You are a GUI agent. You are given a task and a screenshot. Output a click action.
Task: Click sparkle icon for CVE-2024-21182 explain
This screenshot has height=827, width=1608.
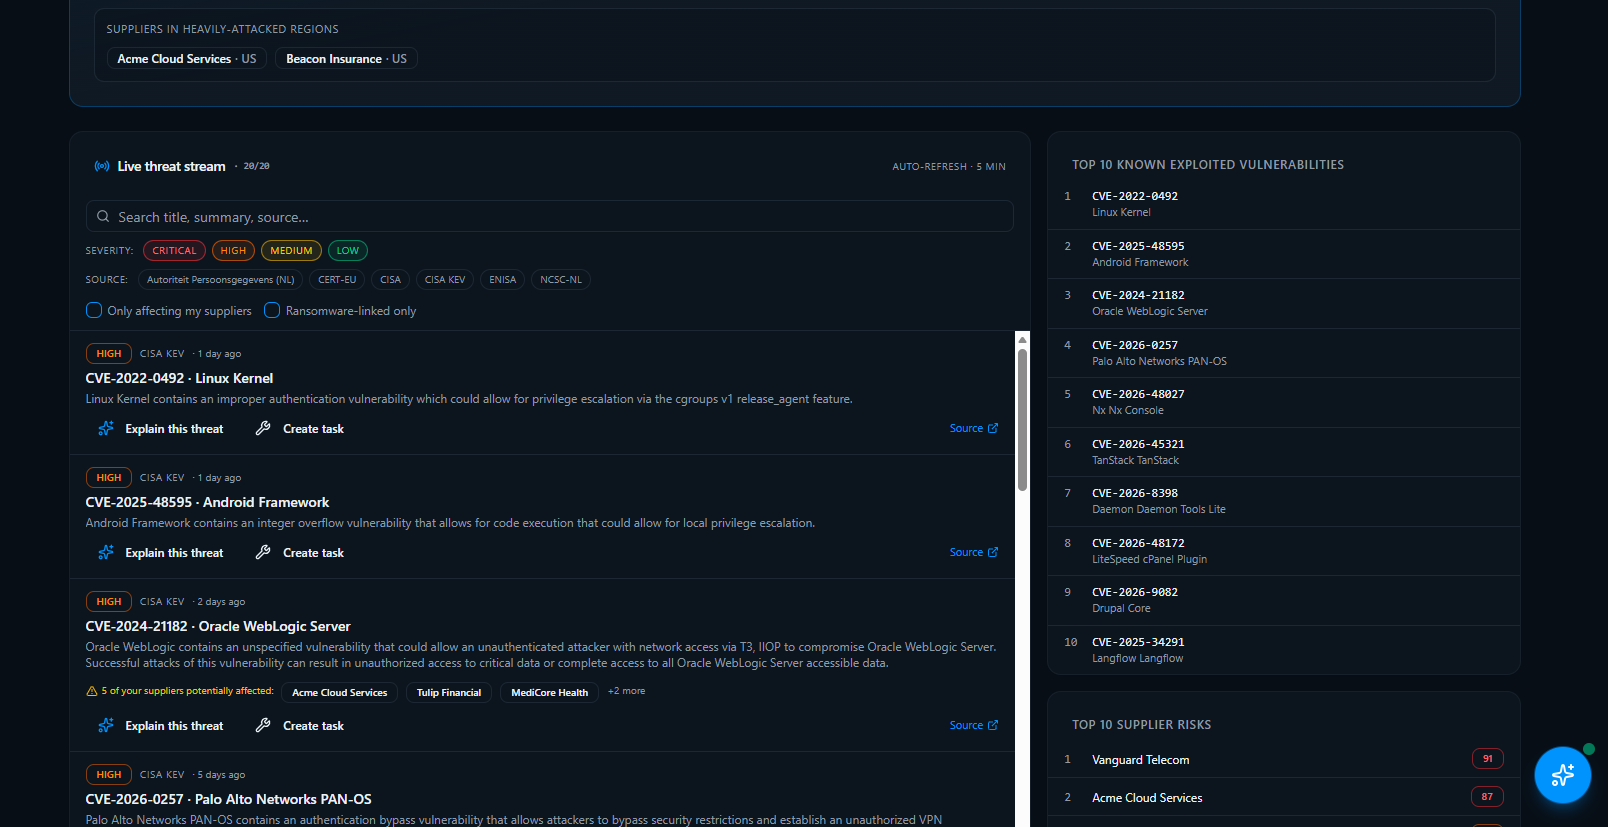tap(106, 725)
